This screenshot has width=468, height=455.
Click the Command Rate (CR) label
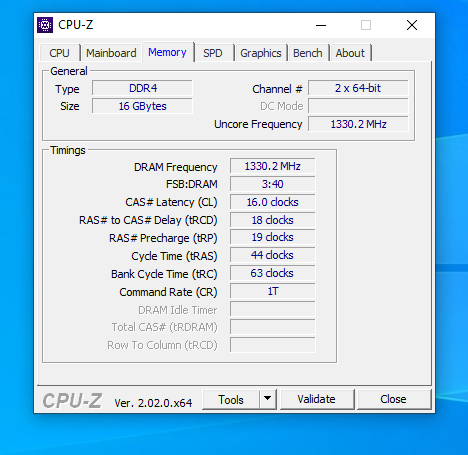(x=168, y=292)
